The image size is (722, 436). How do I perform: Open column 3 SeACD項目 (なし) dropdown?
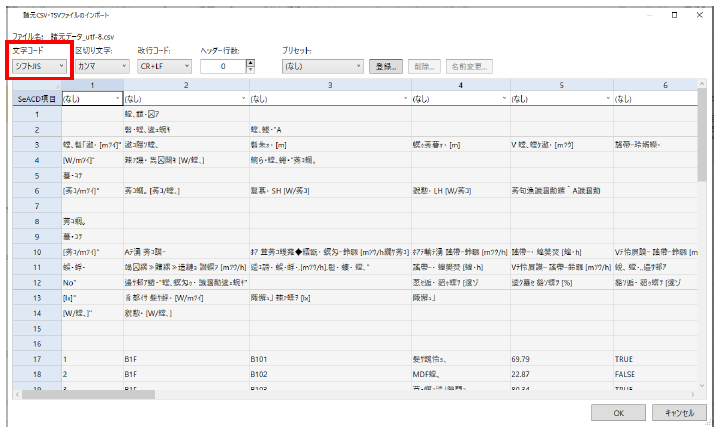(330, 99)
